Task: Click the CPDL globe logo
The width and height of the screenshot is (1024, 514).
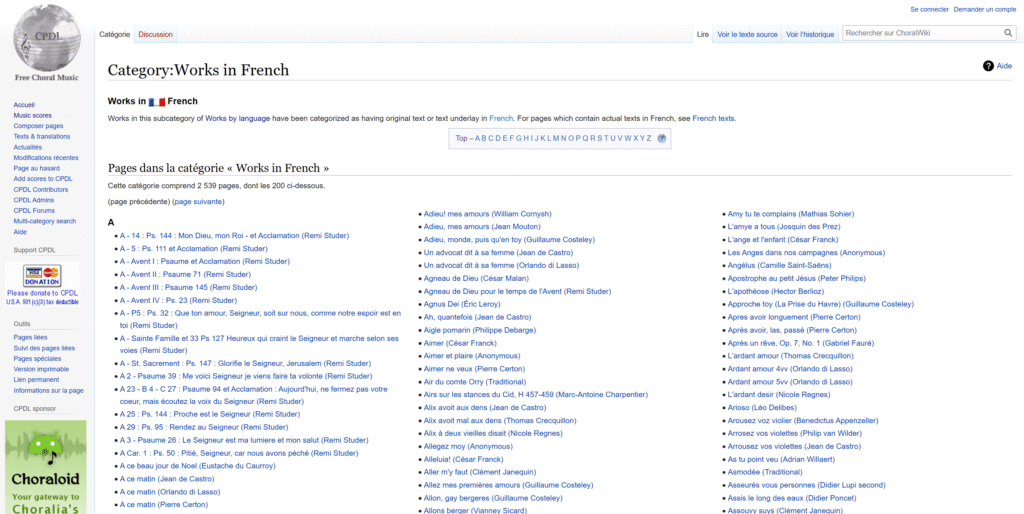Action: pyautogui.click(x=46, y=37)
